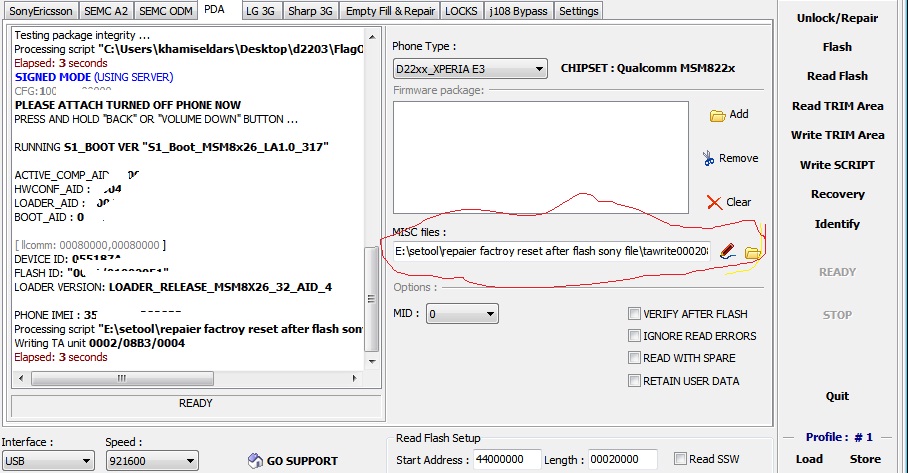
Task: Click the Length input field
Action: coord(623,460)
